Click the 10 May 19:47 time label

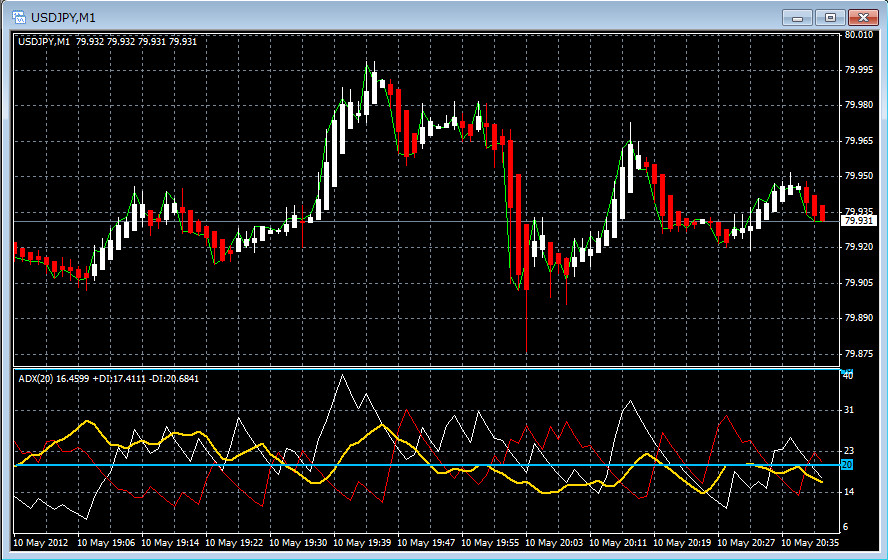coord(426,542)
